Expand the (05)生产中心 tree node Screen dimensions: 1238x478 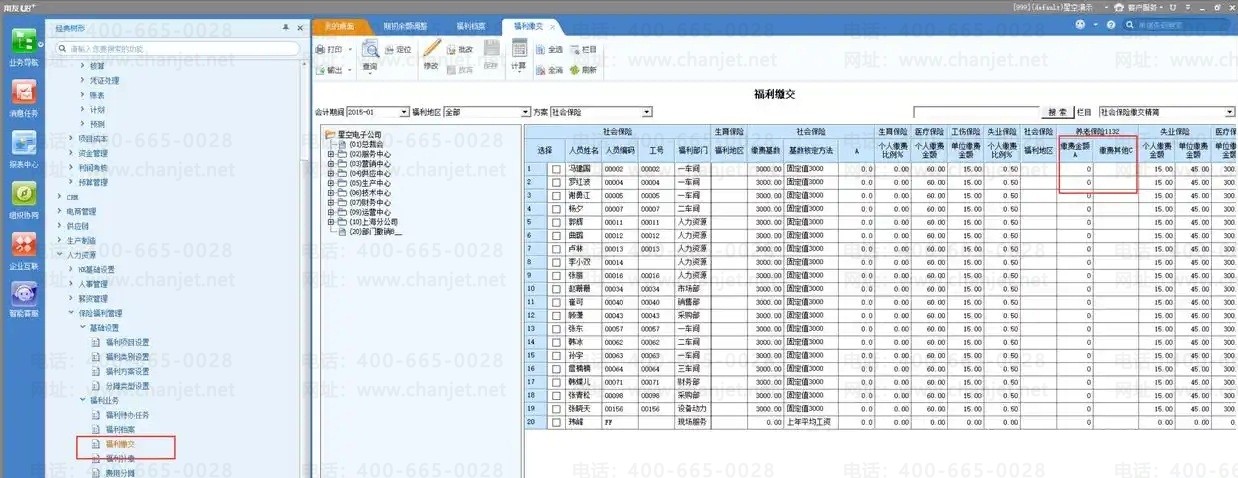(331, 183)
